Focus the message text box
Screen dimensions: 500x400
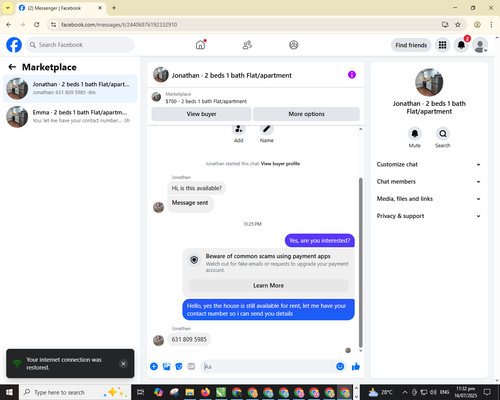pyautogui.click(x=268, y=367)
